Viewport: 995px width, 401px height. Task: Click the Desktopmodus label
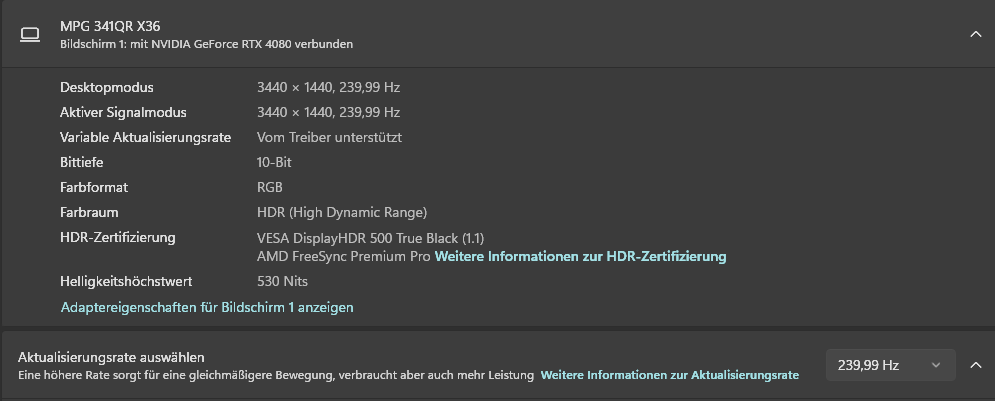[x=107, y=88]
